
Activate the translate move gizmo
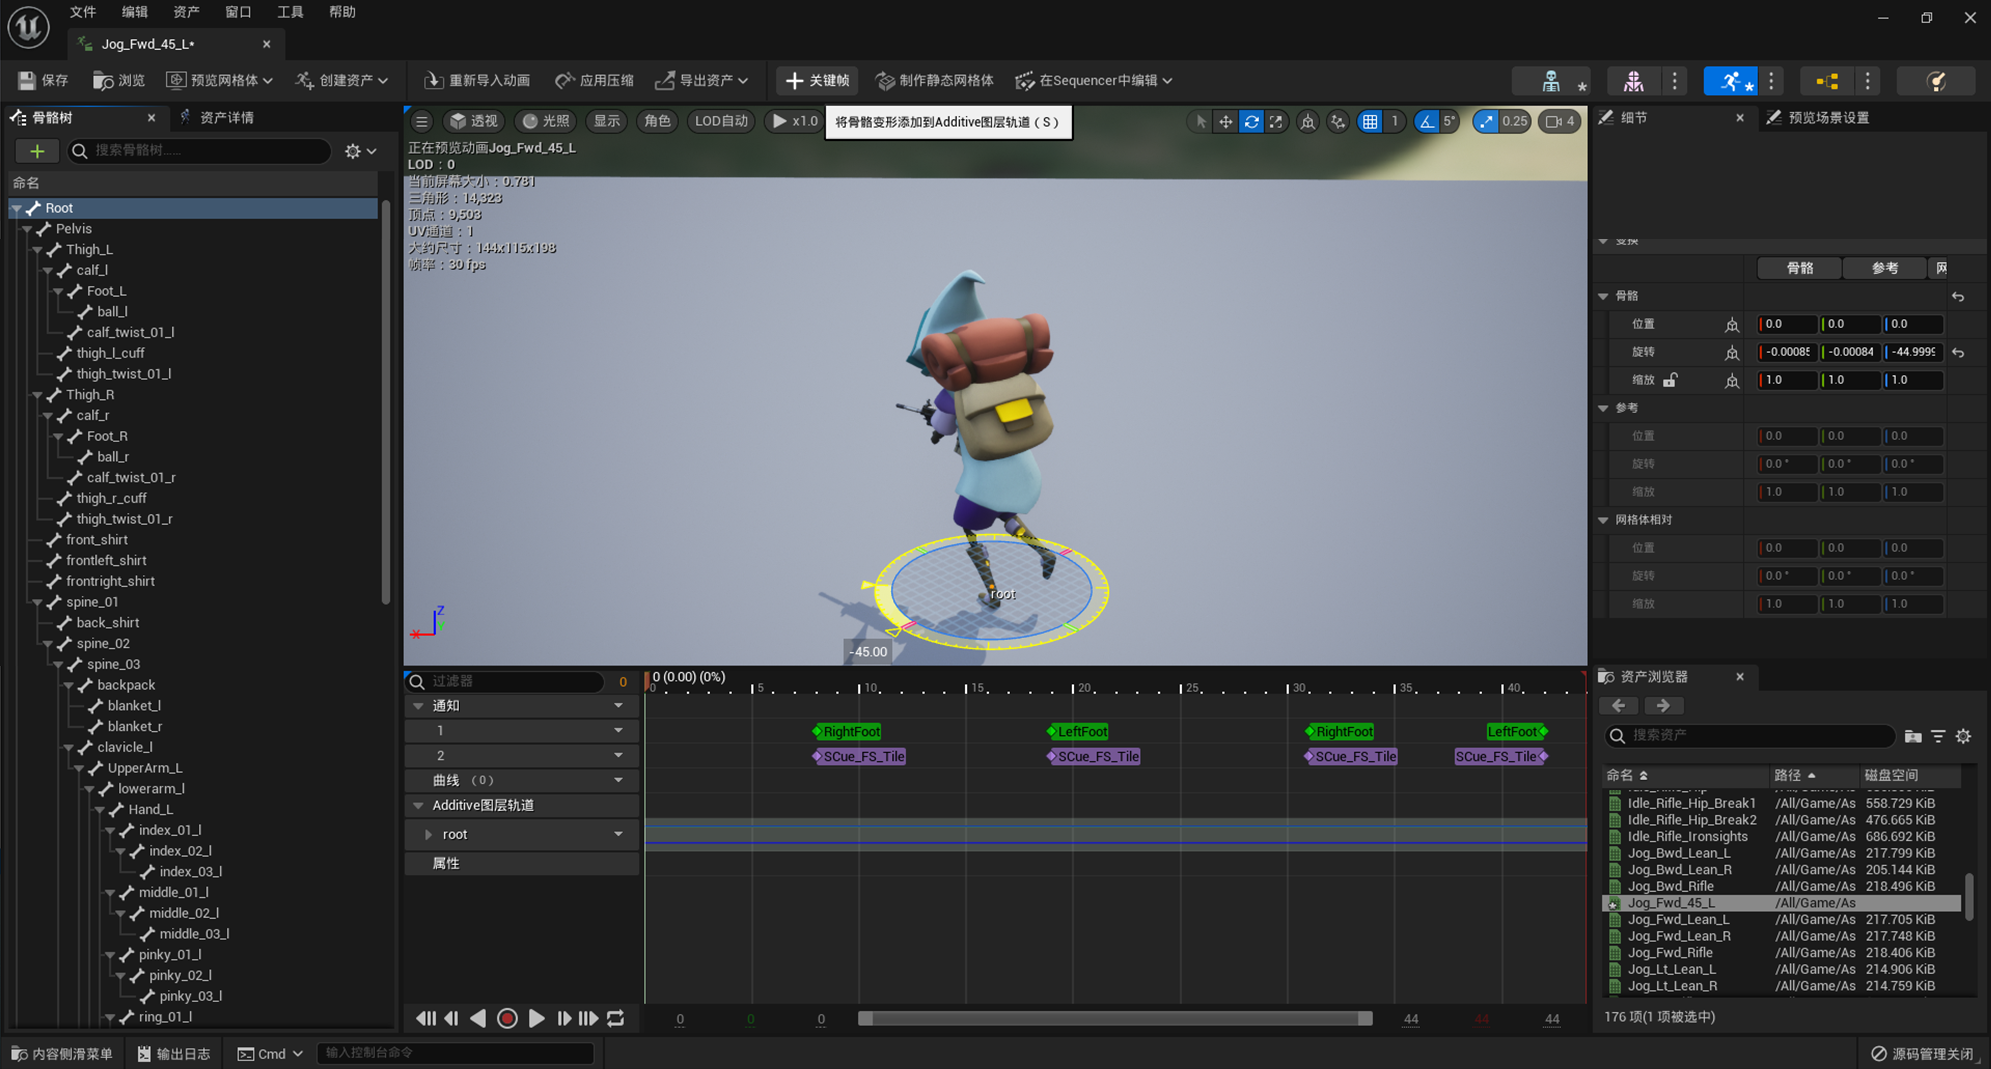click(1225, 121)
